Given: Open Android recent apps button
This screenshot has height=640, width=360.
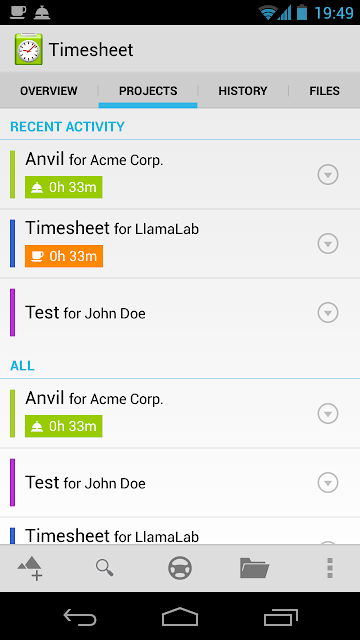Looking at the screenshot, I should coord(281,617).
